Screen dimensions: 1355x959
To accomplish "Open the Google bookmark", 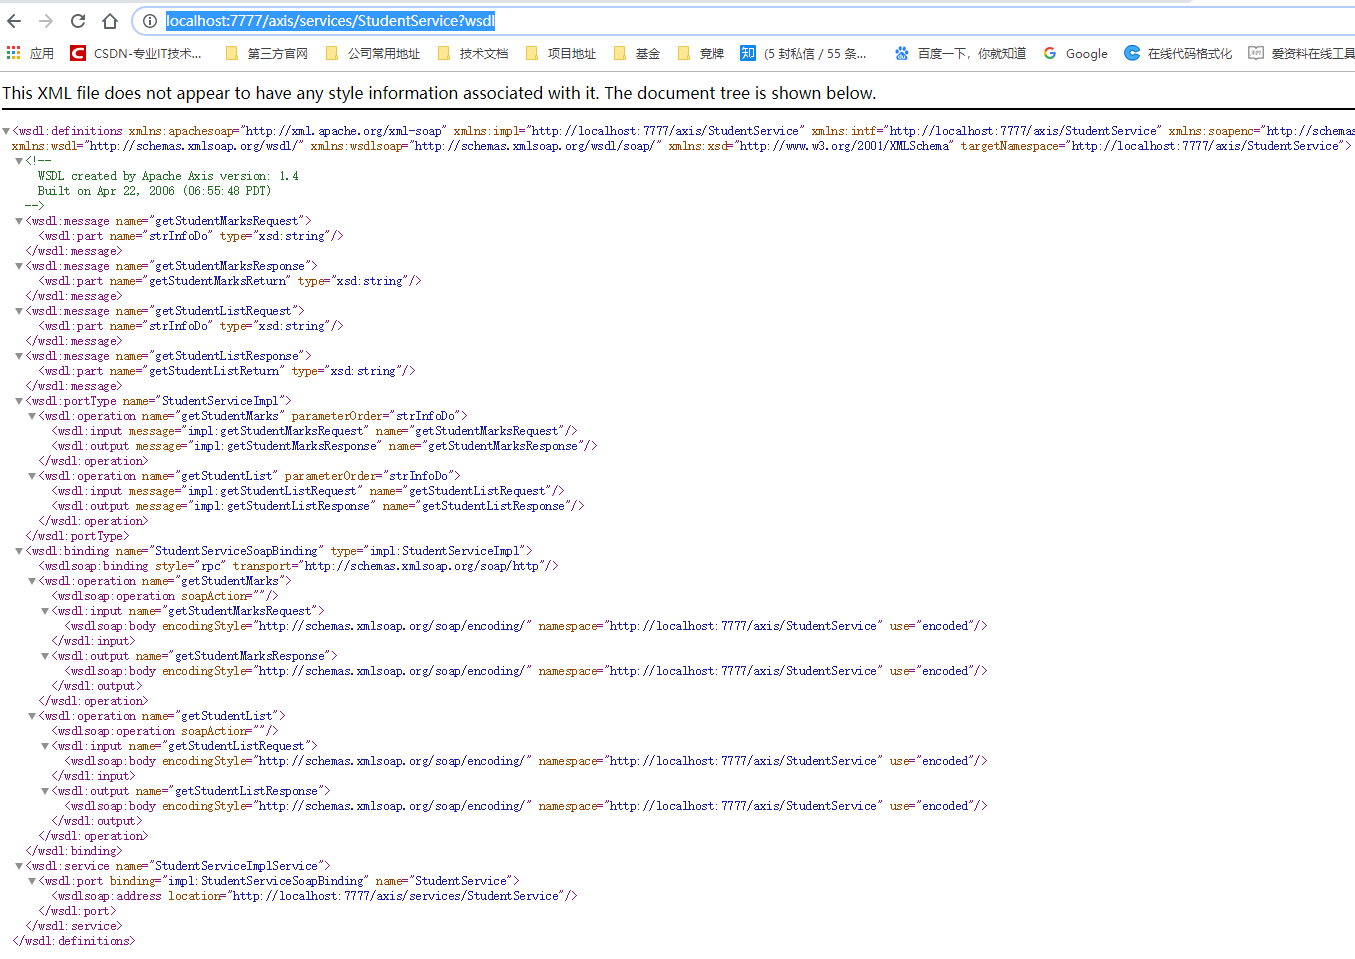I will click(1076, 53).
